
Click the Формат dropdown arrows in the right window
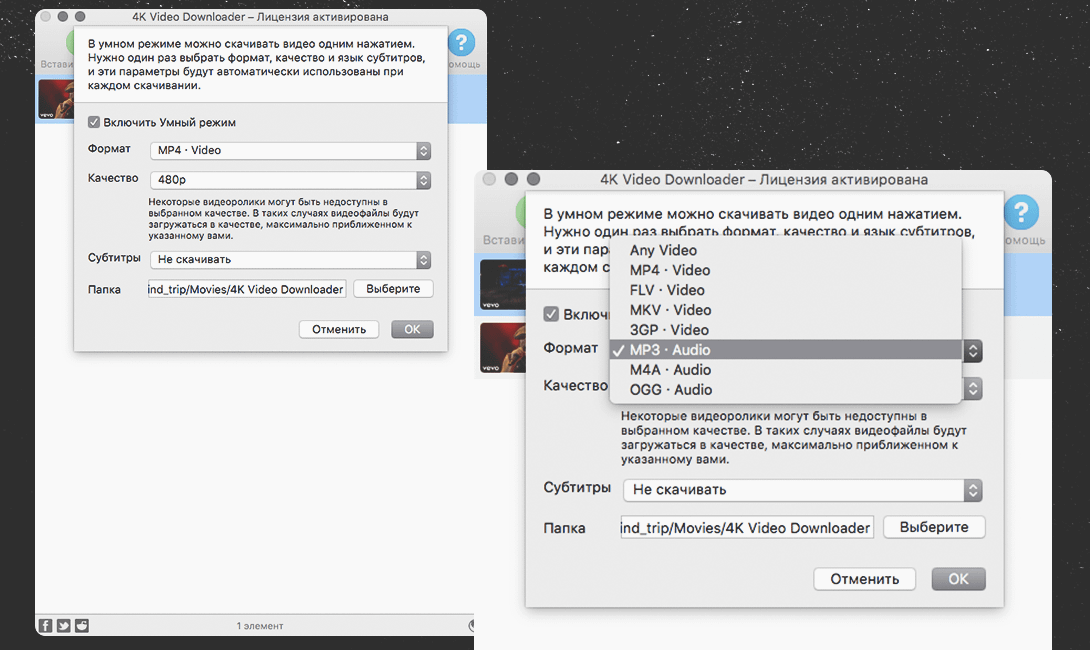[x=973, y=350]
